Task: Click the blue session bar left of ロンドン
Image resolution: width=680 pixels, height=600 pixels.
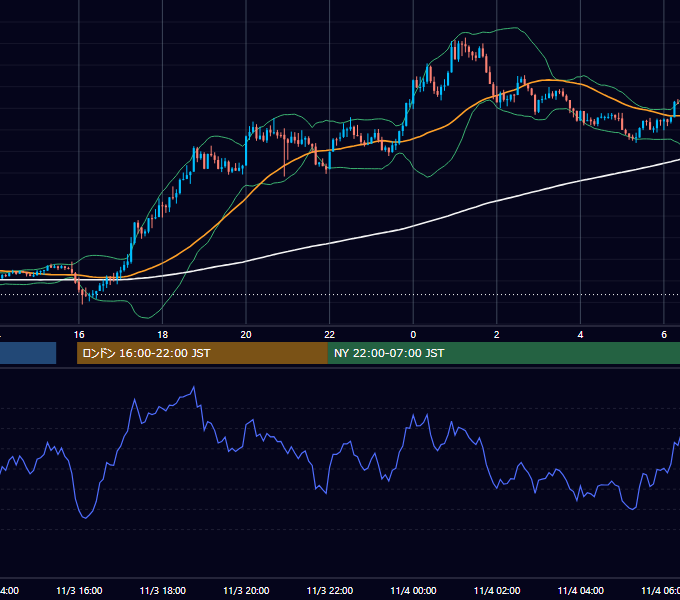Action: [28, 353]
